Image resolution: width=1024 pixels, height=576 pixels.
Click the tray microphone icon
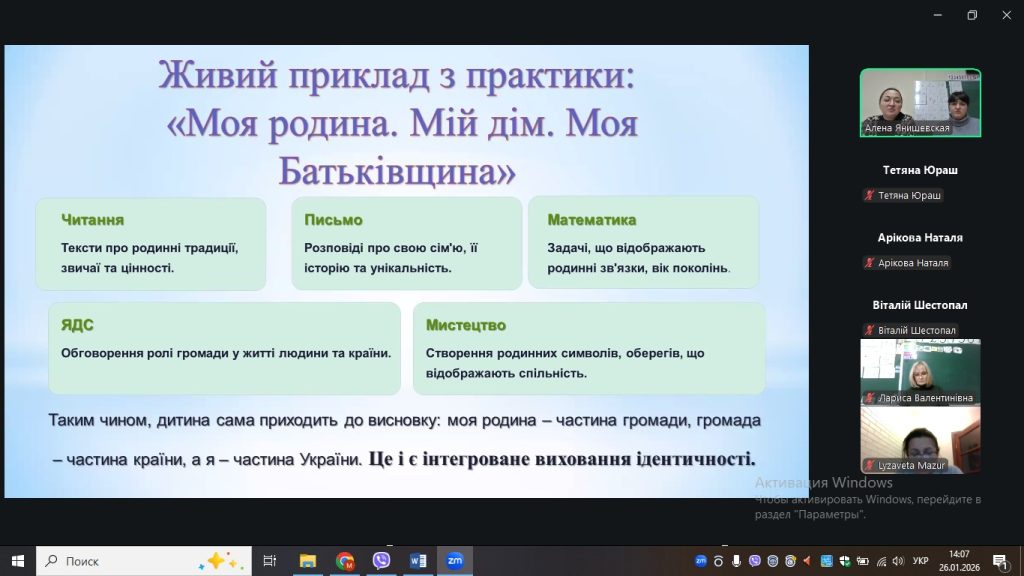point(736,561)
